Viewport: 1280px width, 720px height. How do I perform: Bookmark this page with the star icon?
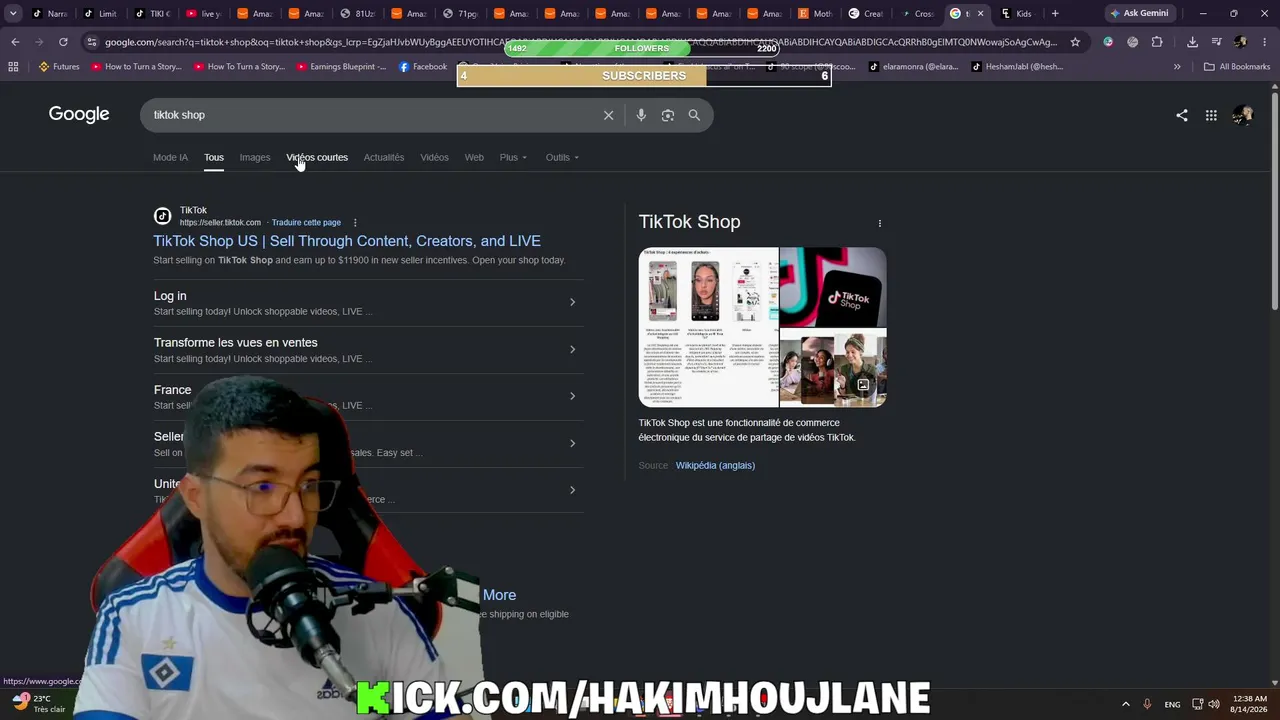[x=1075, y=42]
